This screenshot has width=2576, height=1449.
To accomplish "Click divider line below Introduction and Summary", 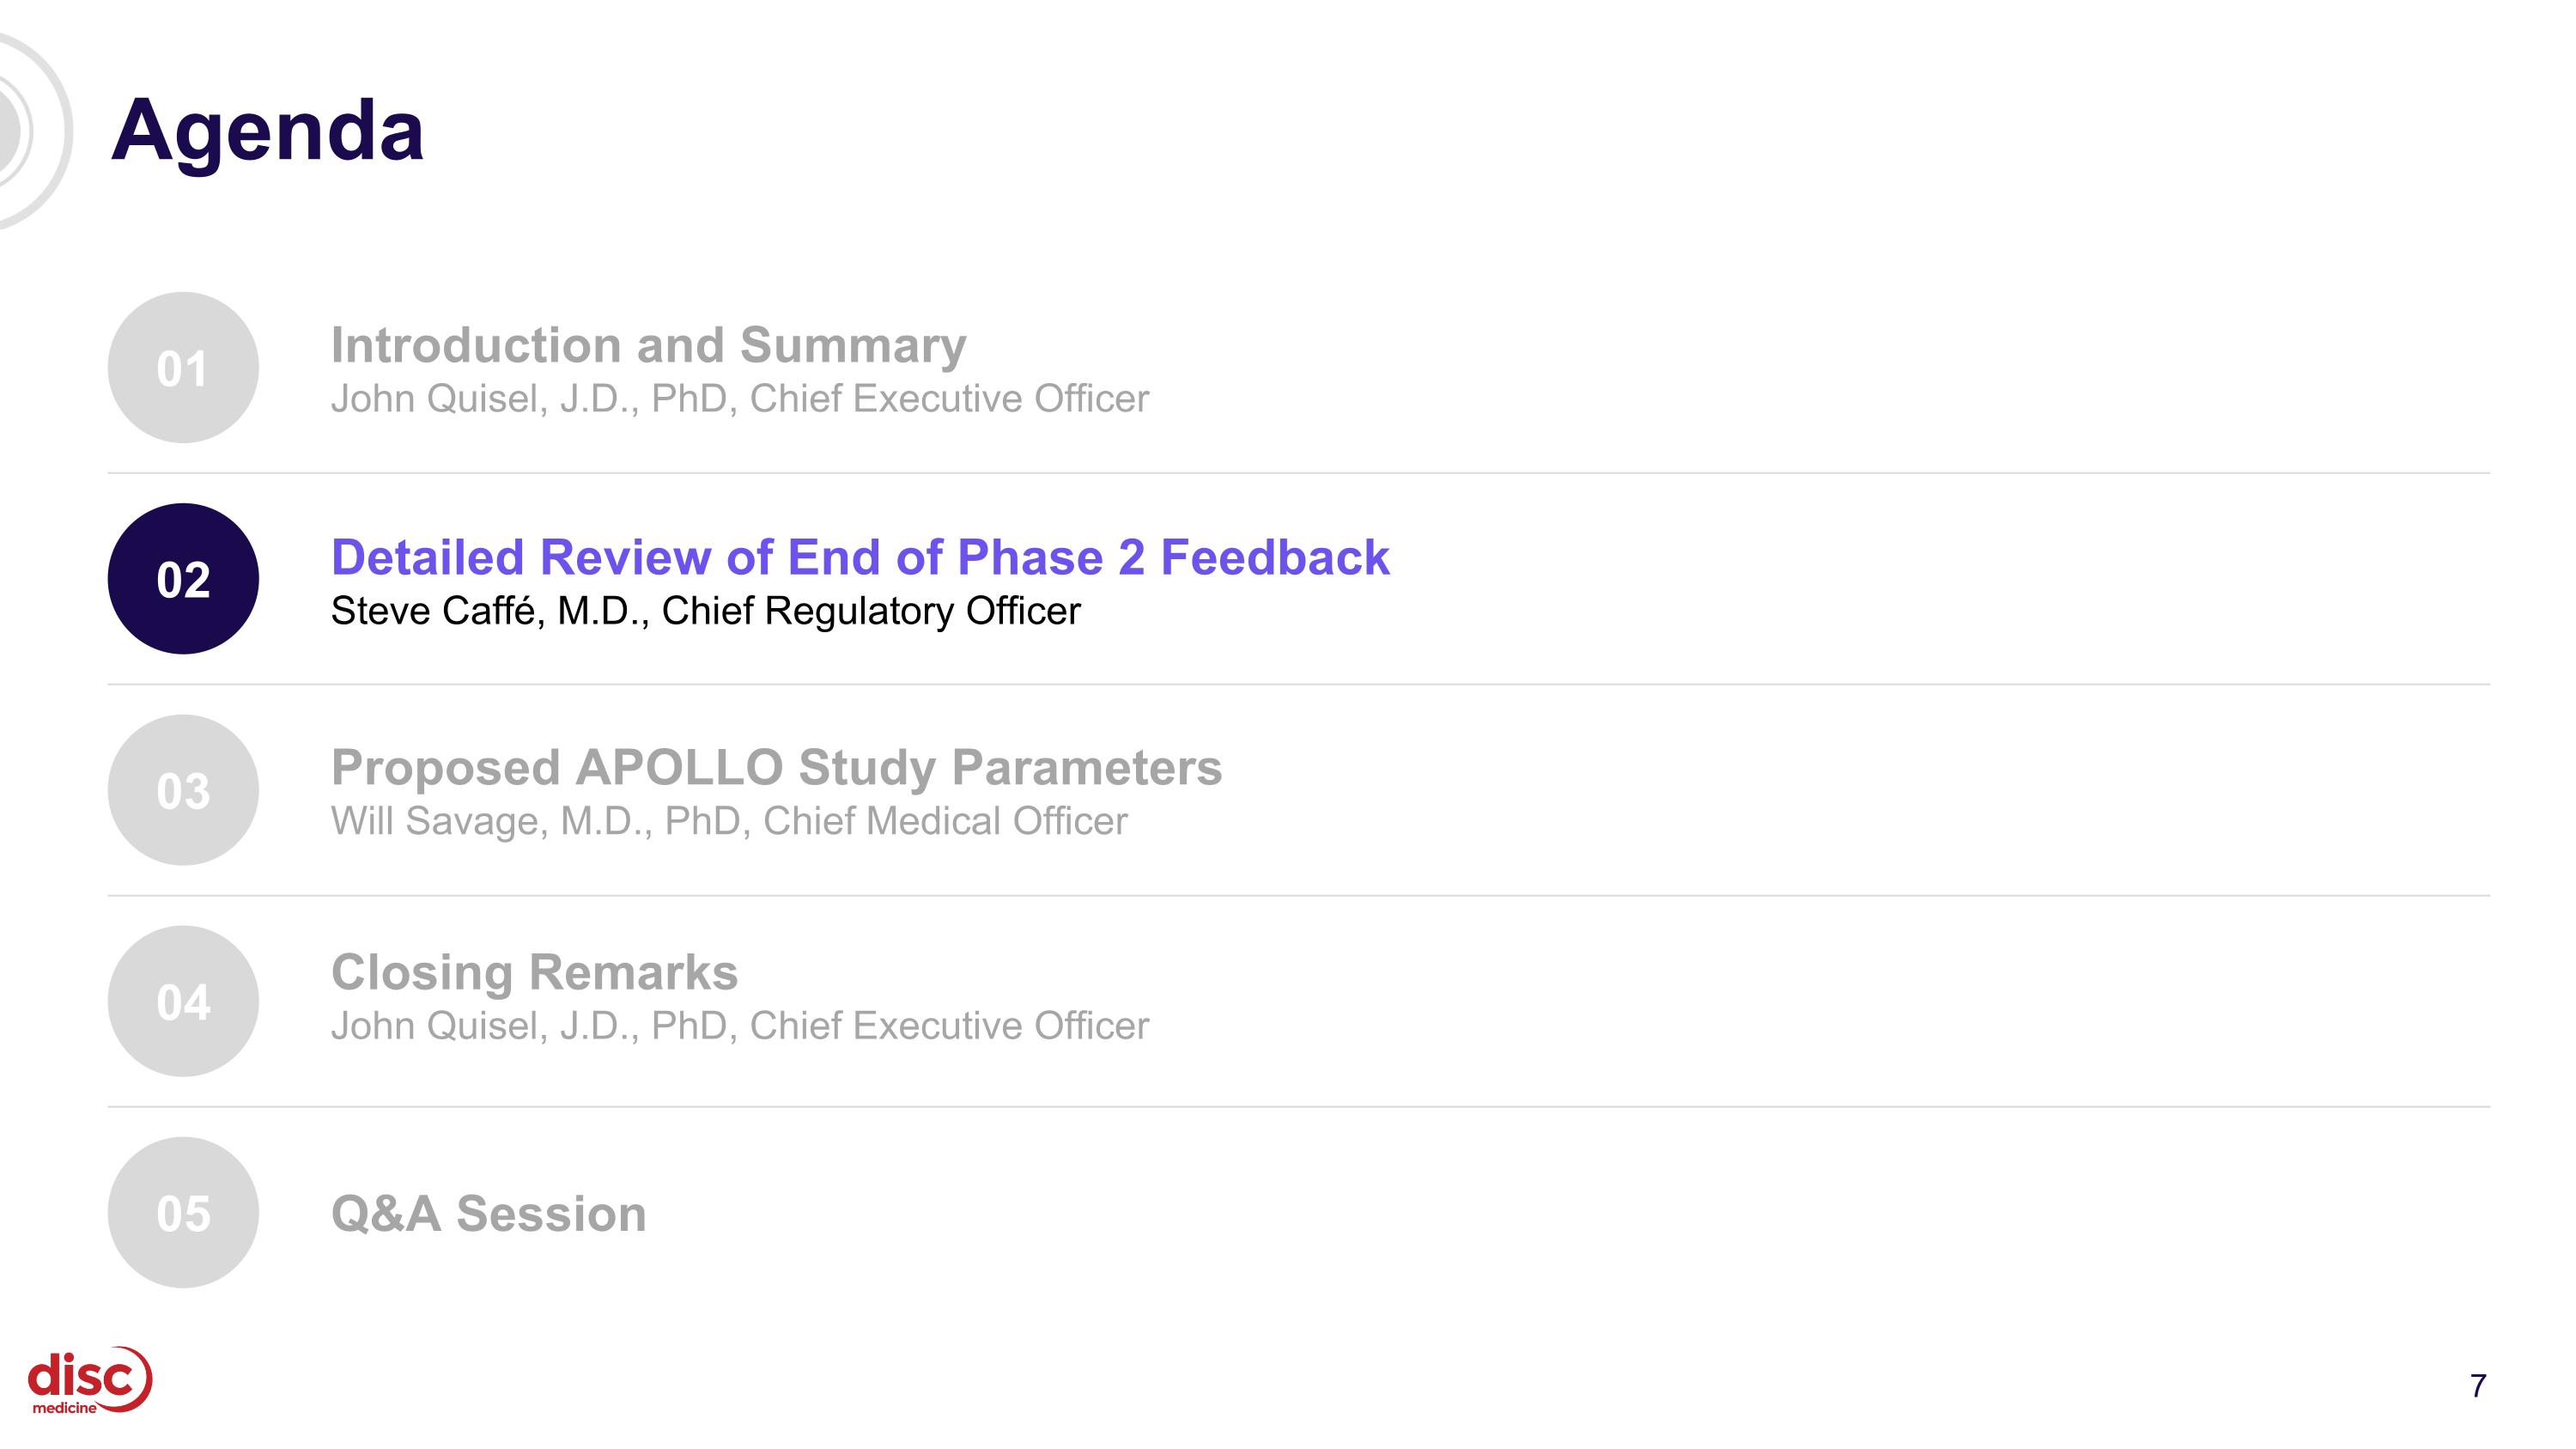I will coord(1299,473).
